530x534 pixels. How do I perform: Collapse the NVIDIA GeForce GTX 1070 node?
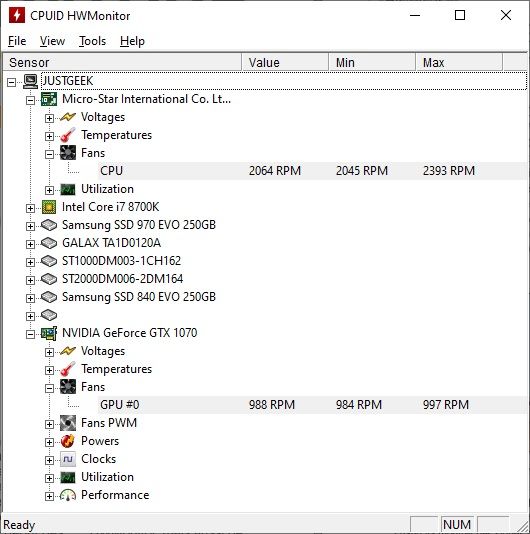pos(30,334)
